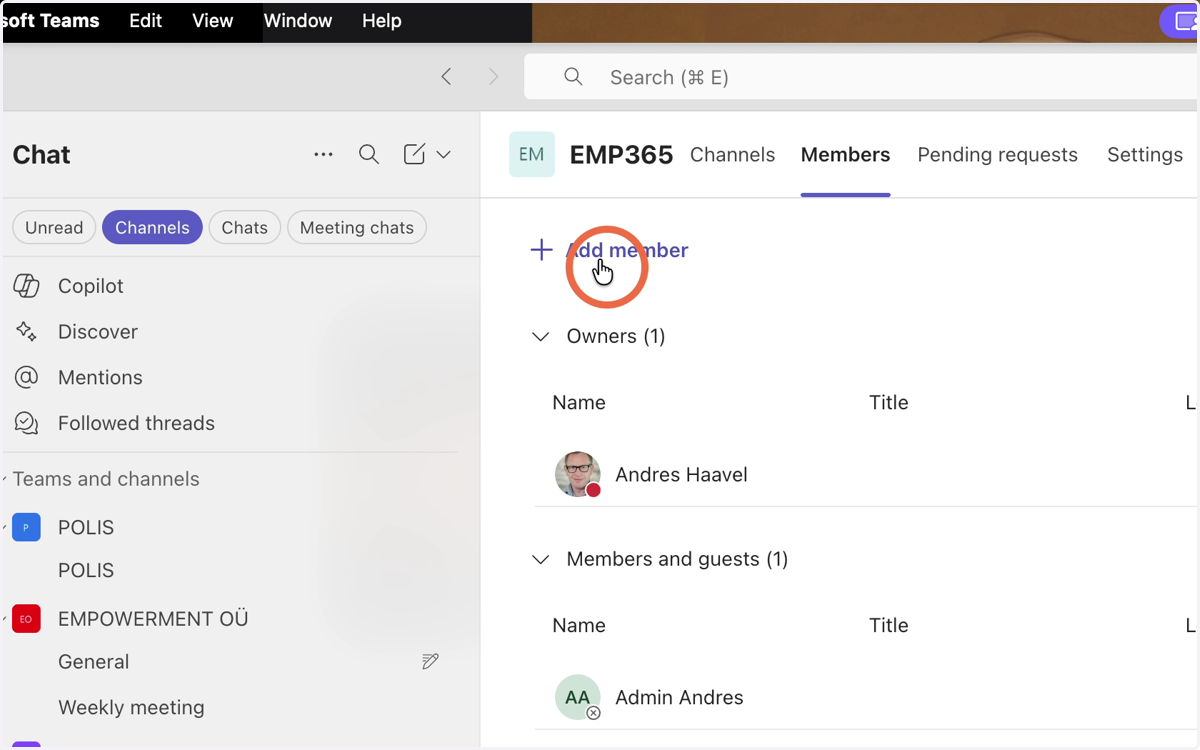Switch to the Members tab

[845, 155]
